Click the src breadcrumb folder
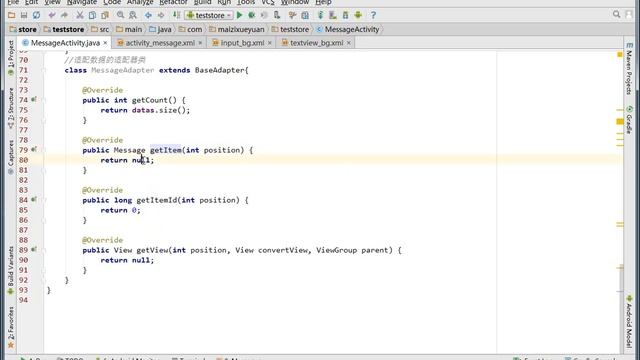This screenshot has width=640, height=360. (100, 29)
